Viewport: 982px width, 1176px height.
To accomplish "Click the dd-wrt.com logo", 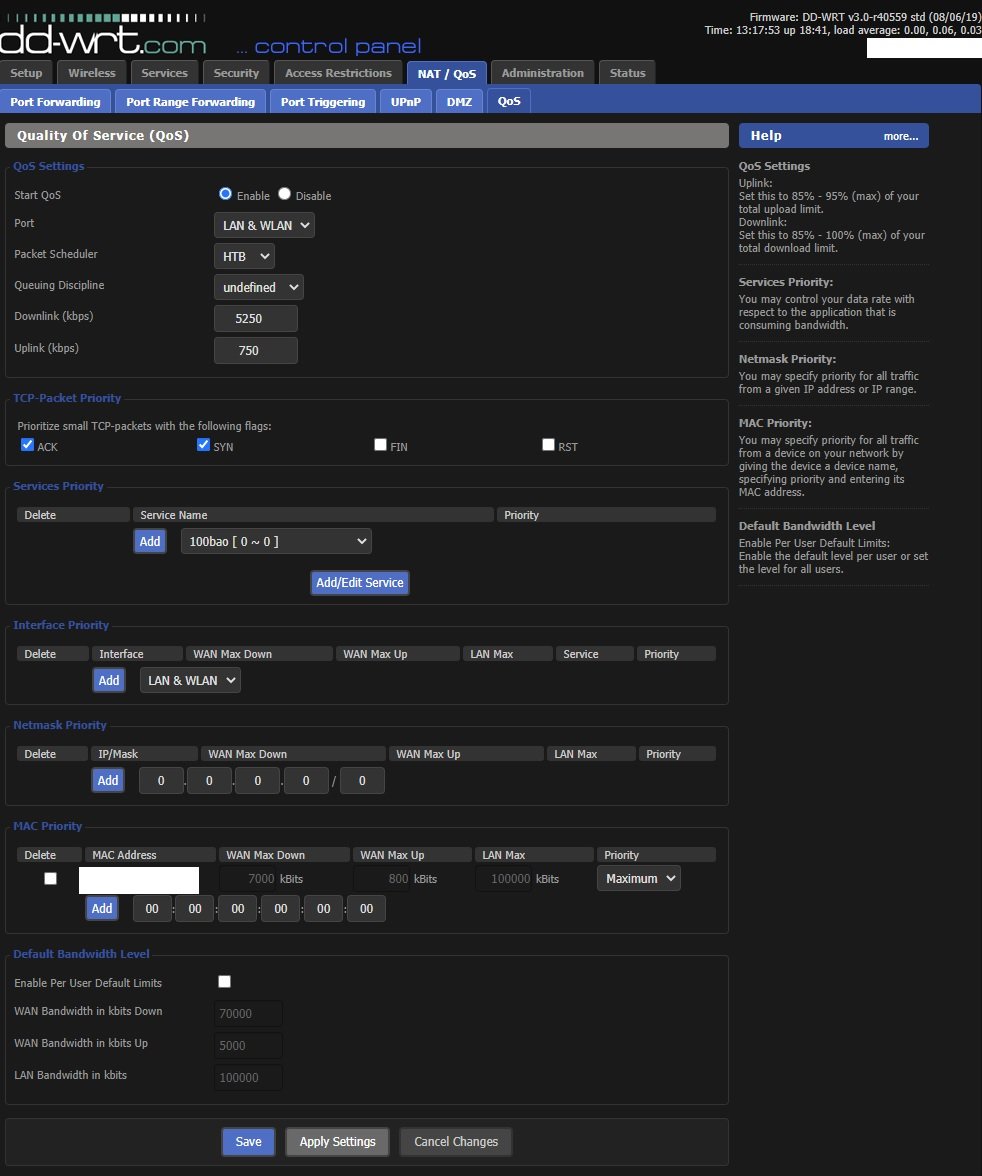I will 103,40.
